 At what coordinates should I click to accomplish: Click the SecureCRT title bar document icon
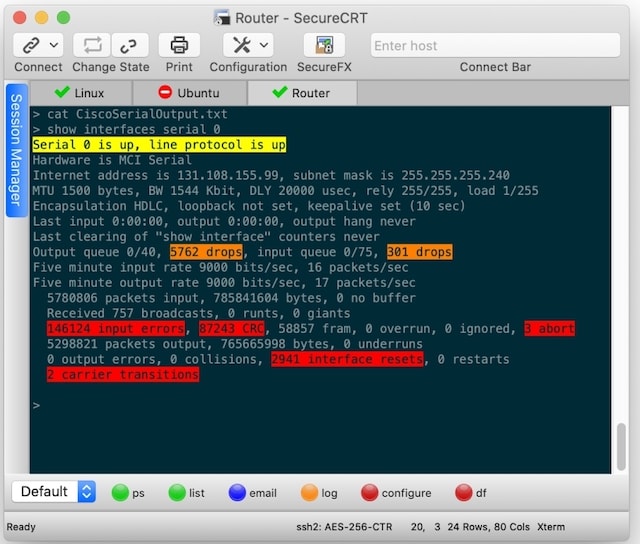tap(222, 18)
